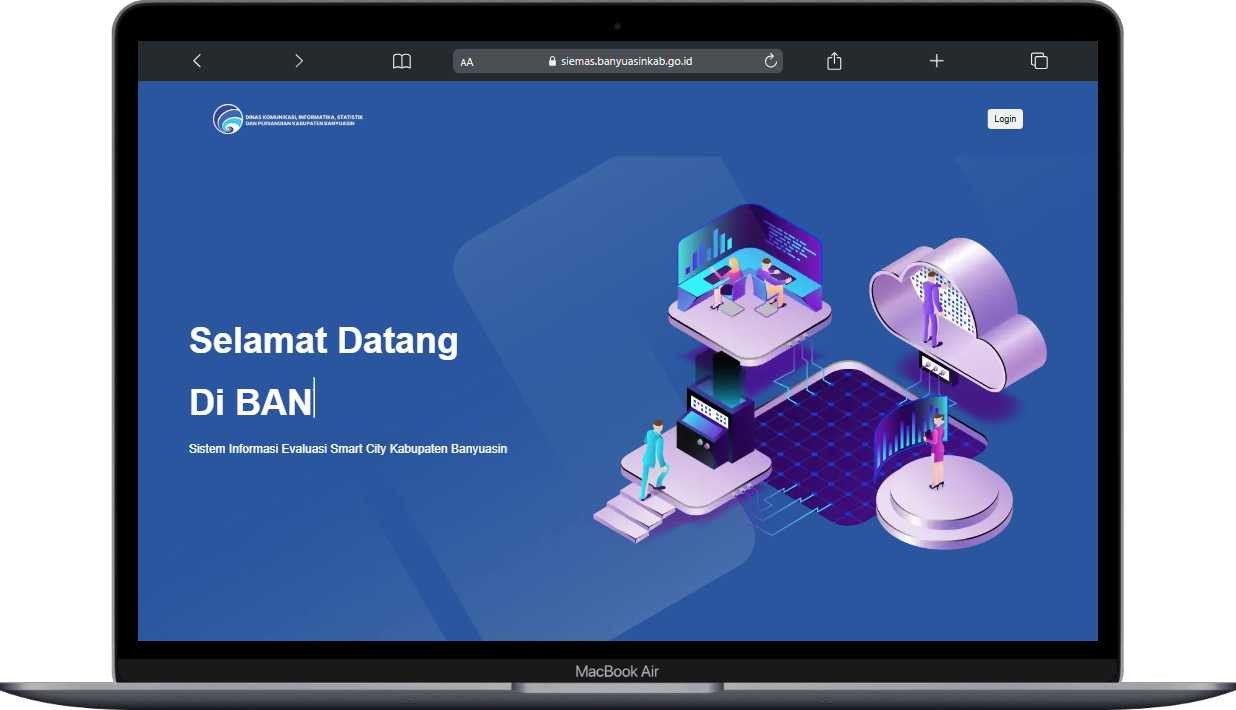Go forward using the browser forward arrow
Viewport: 1236px width, 710px height.
point(299,61)
